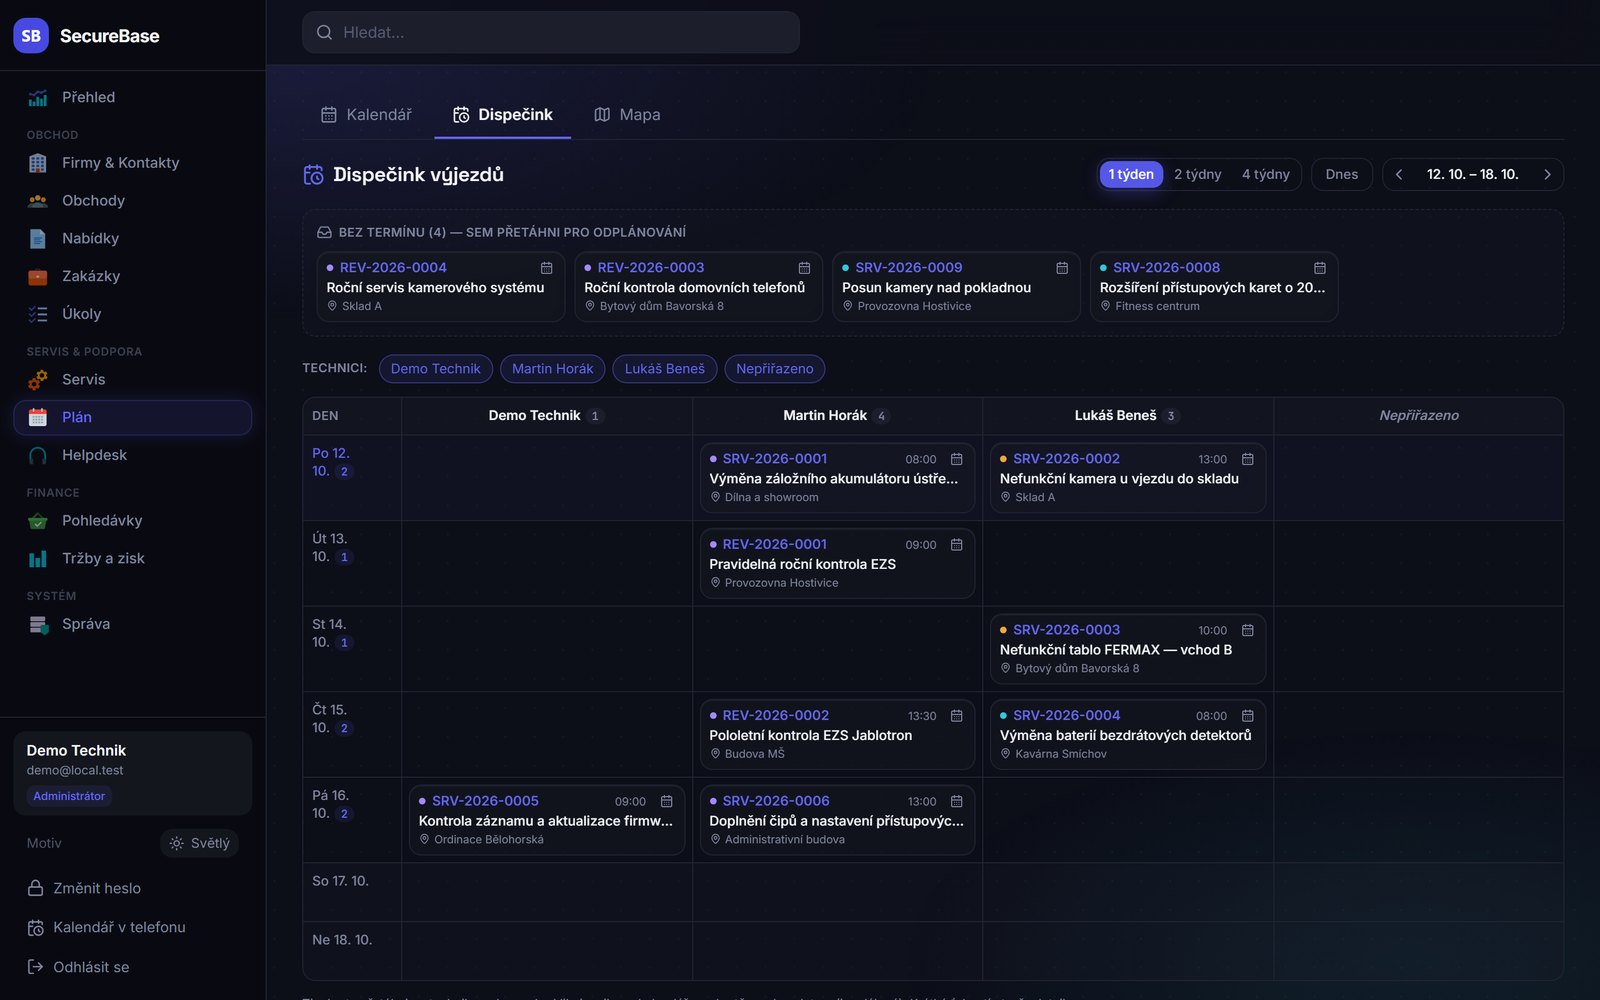Open Firmy & Kontakty section
Screen dimensions: 1600x1000
(133, 163)
